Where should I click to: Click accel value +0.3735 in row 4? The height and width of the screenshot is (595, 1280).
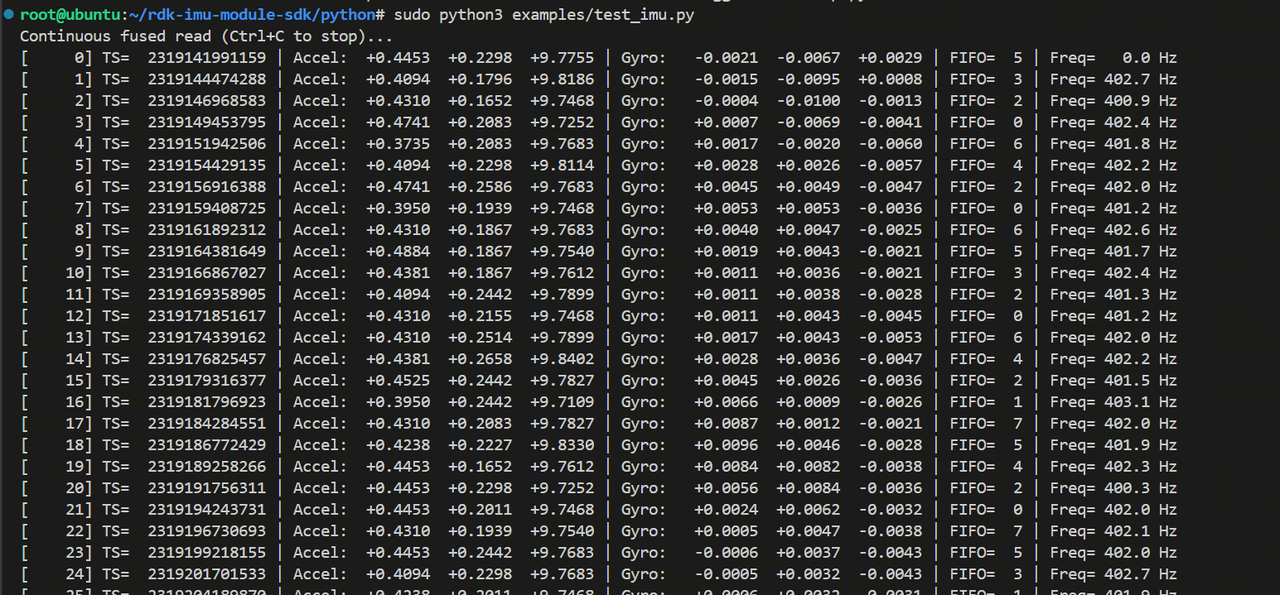(398, 144)
